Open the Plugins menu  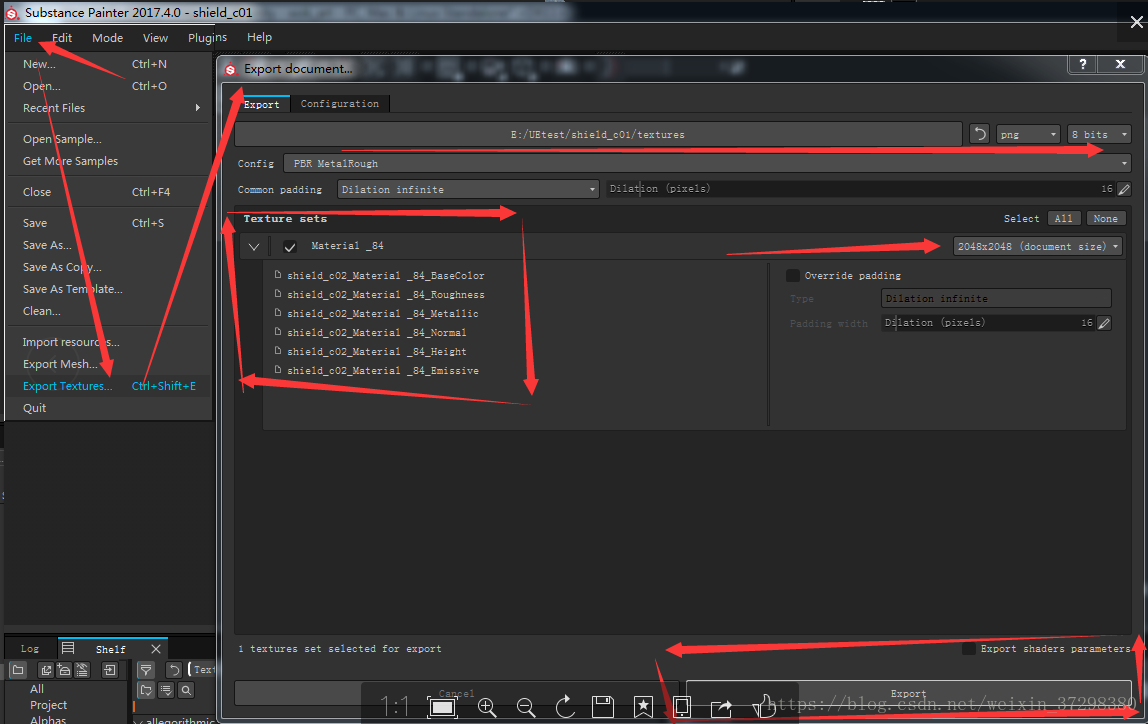click(x=207, y=37)
